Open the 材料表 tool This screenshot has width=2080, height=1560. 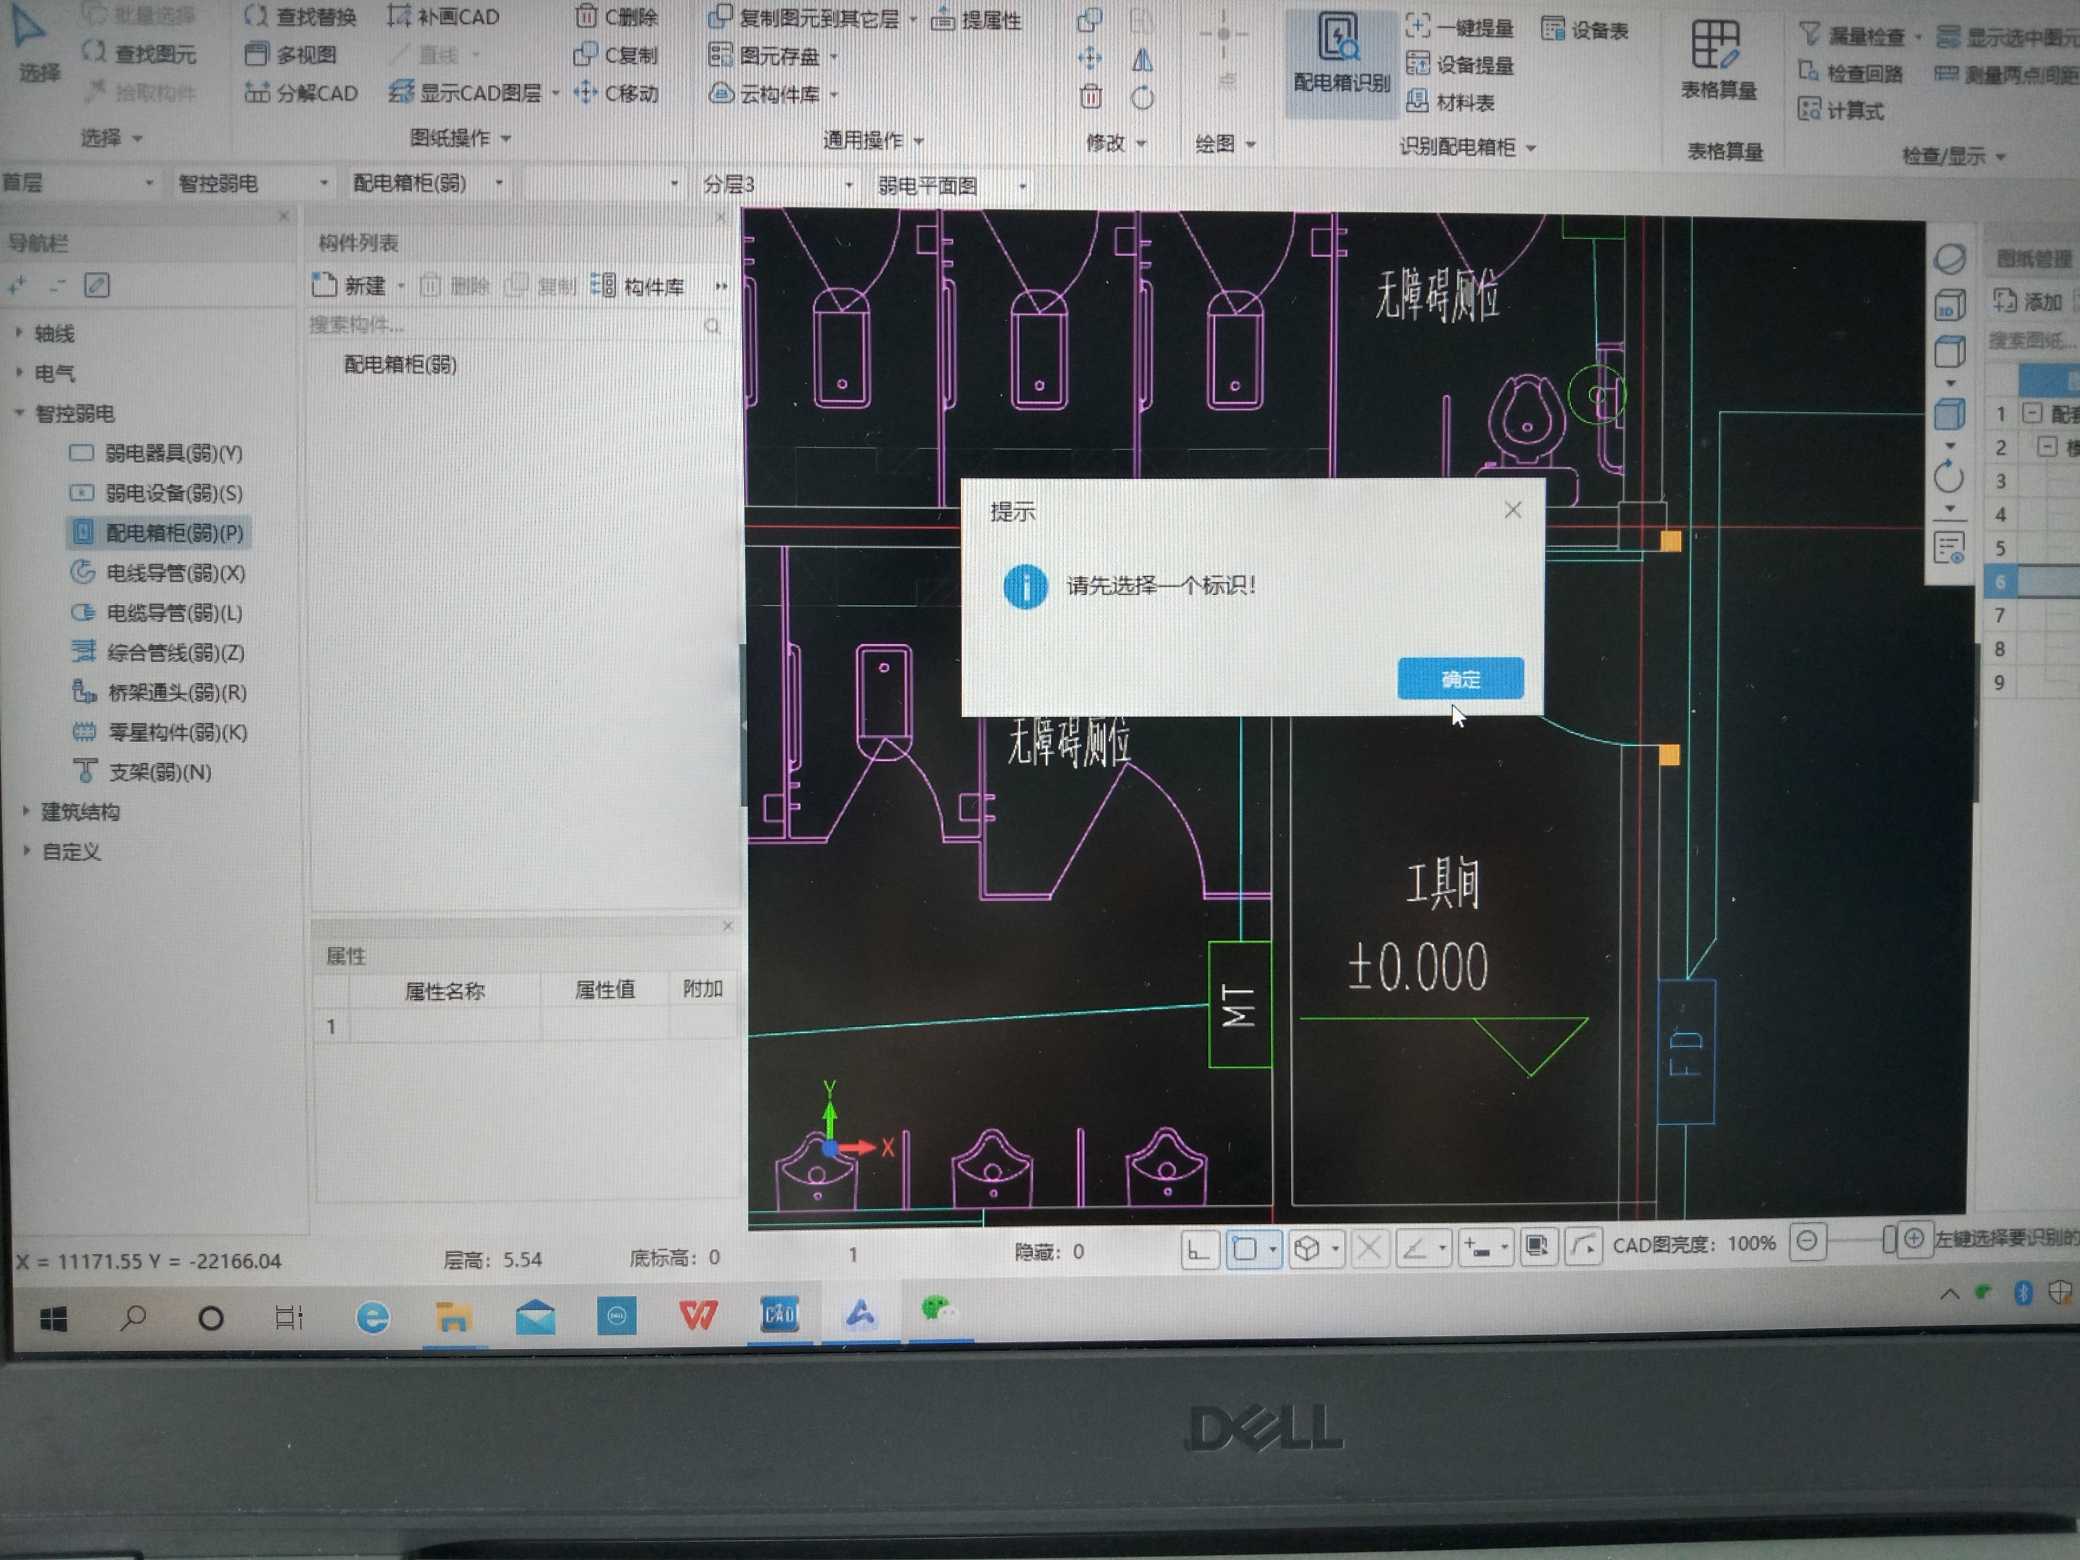click(x=1449, y=102)
